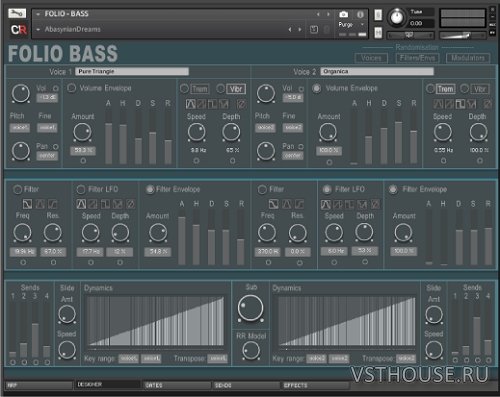Switch to the DESIGNER tab
Image resolution: width=500 pixels, height=397 pixels.
tap(107, 385)
